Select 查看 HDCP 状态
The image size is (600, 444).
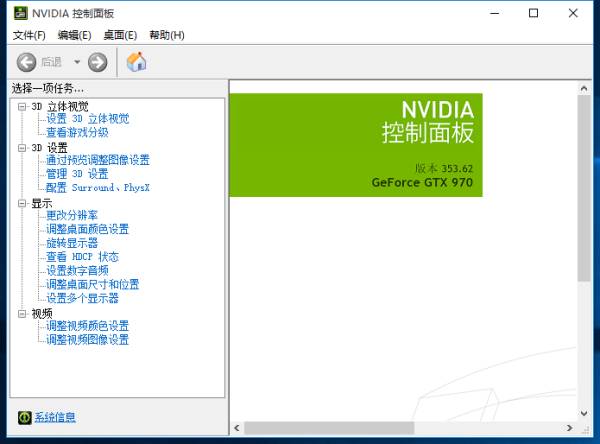82,257
